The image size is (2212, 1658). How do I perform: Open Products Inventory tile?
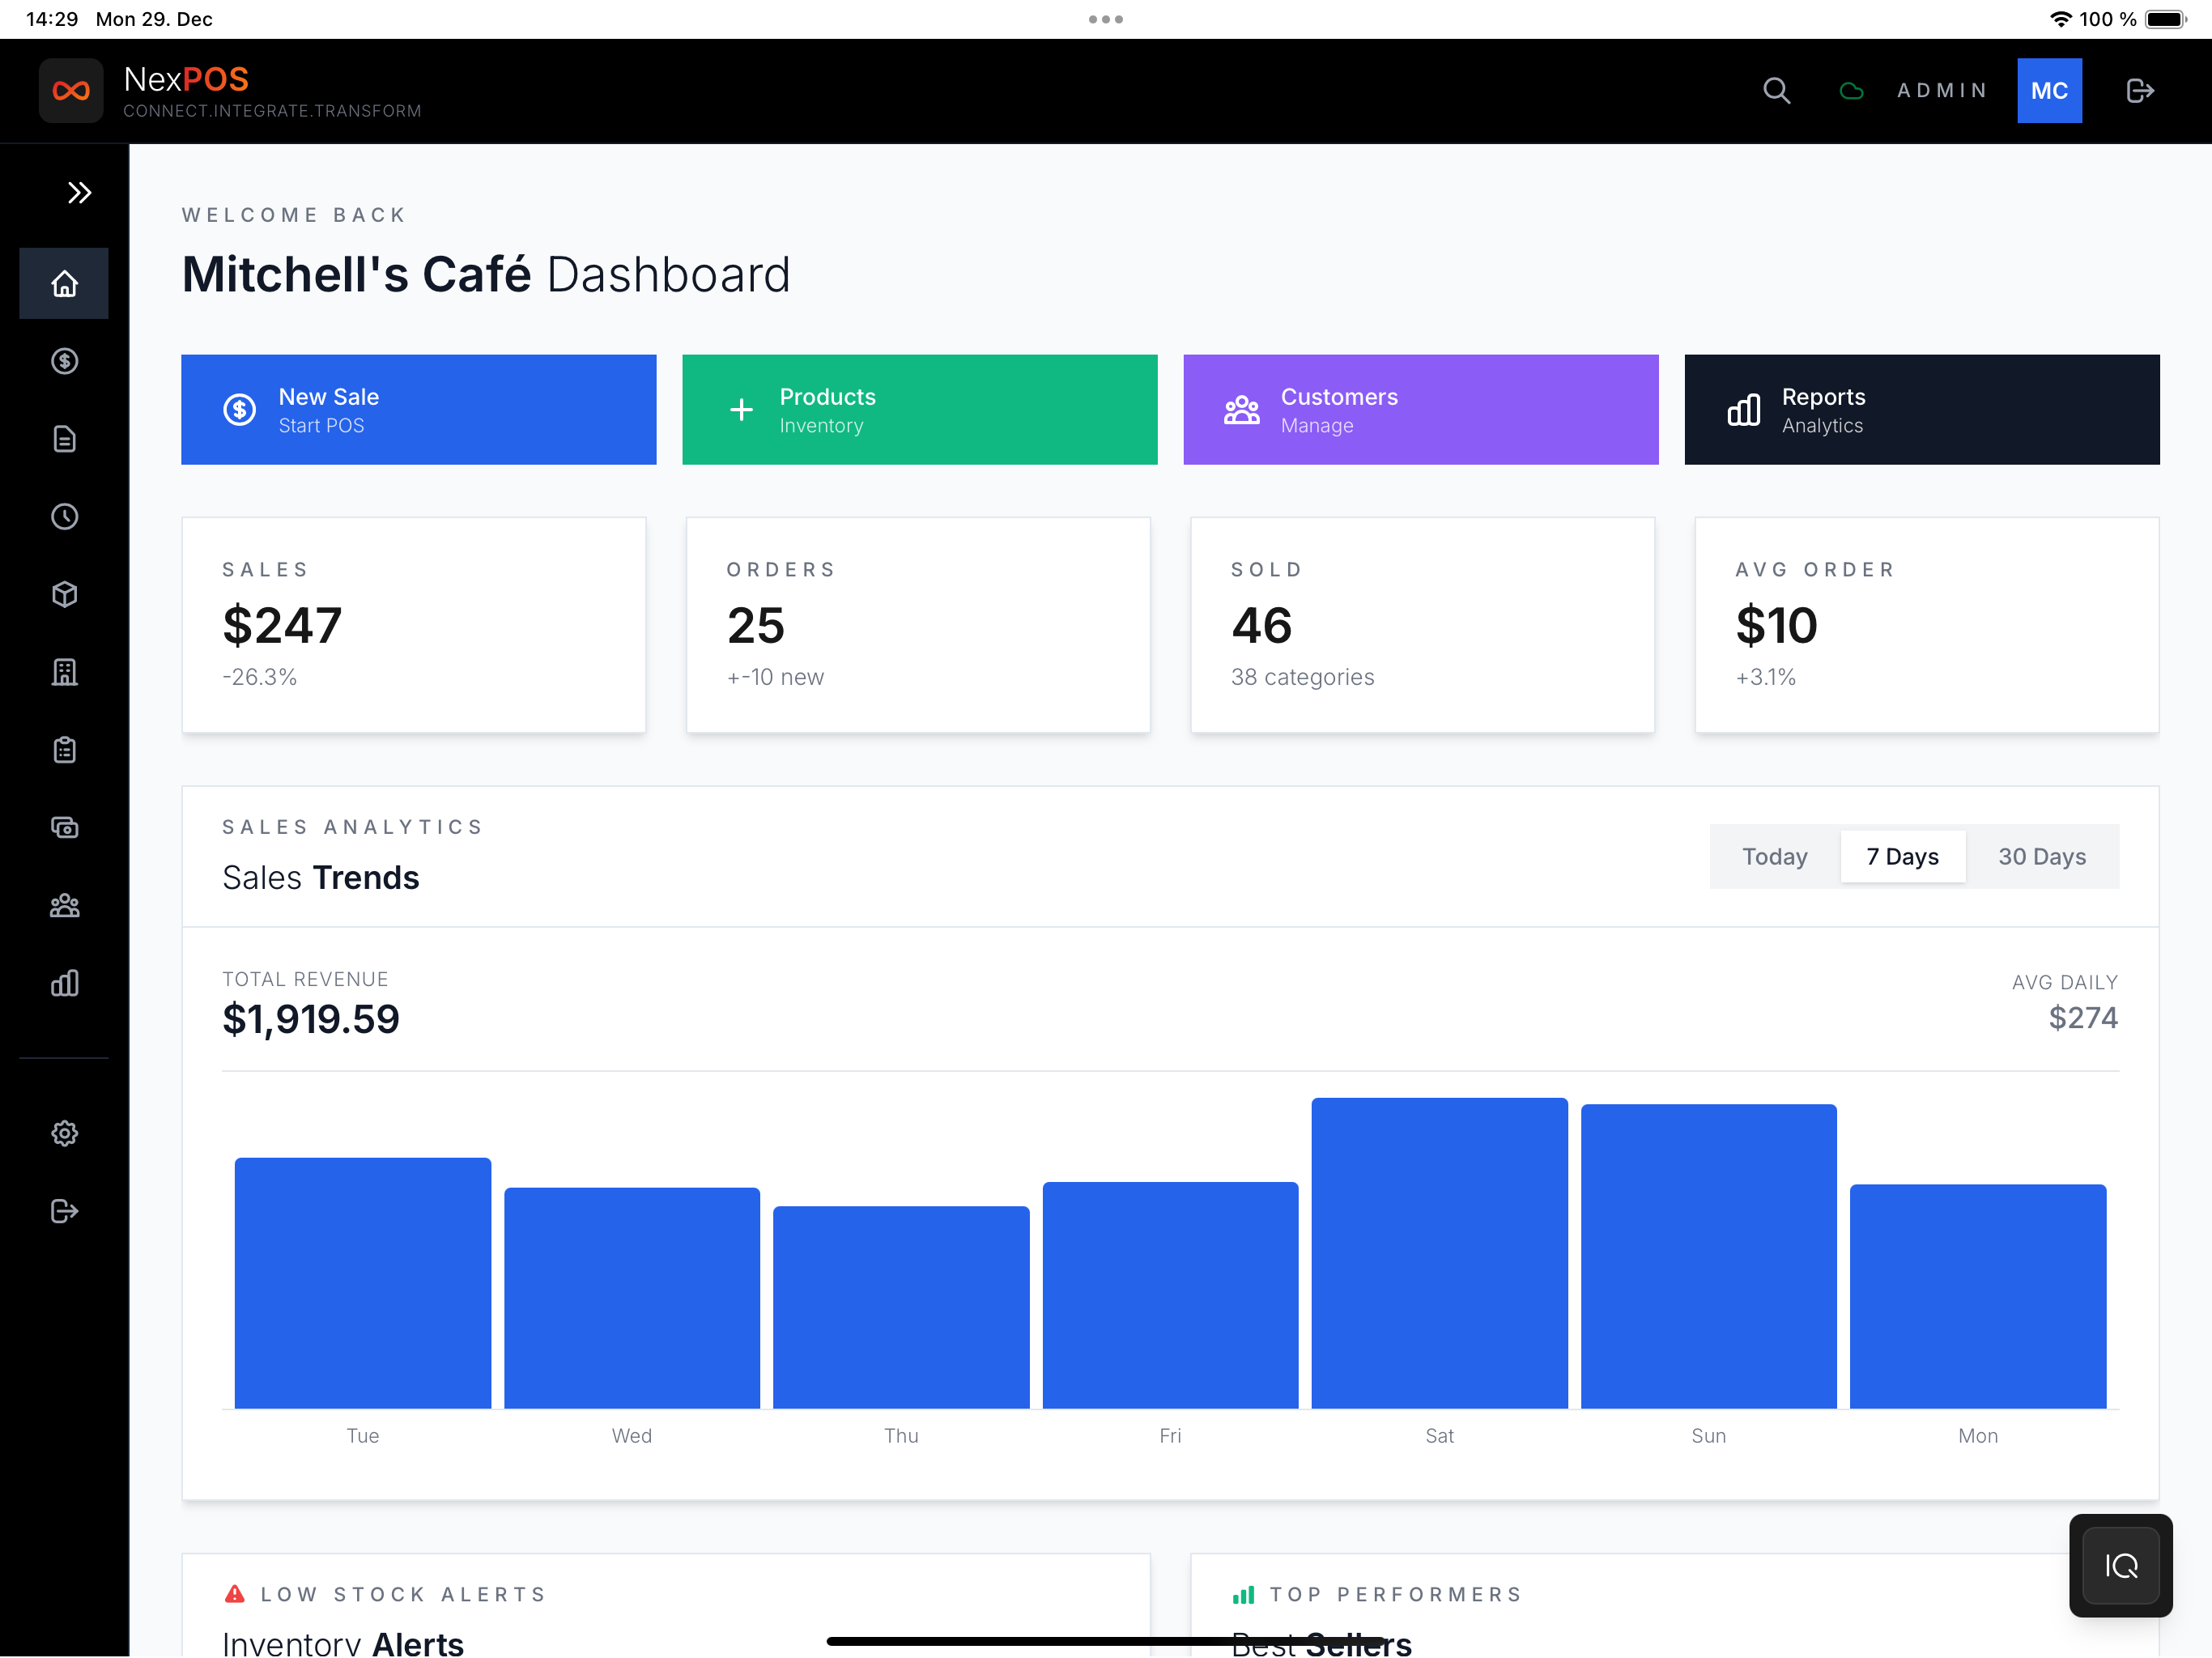(919, 410)
